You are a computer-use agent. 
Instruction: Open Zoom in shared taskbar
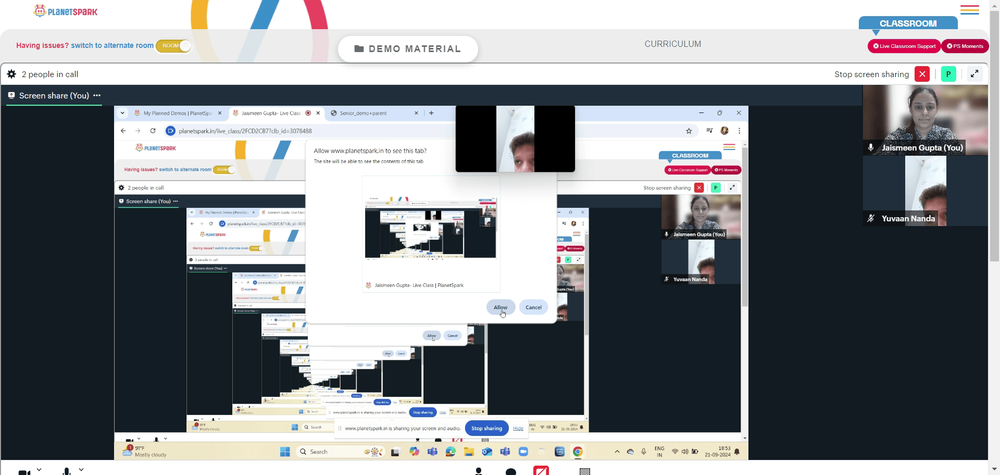(523, 451)
